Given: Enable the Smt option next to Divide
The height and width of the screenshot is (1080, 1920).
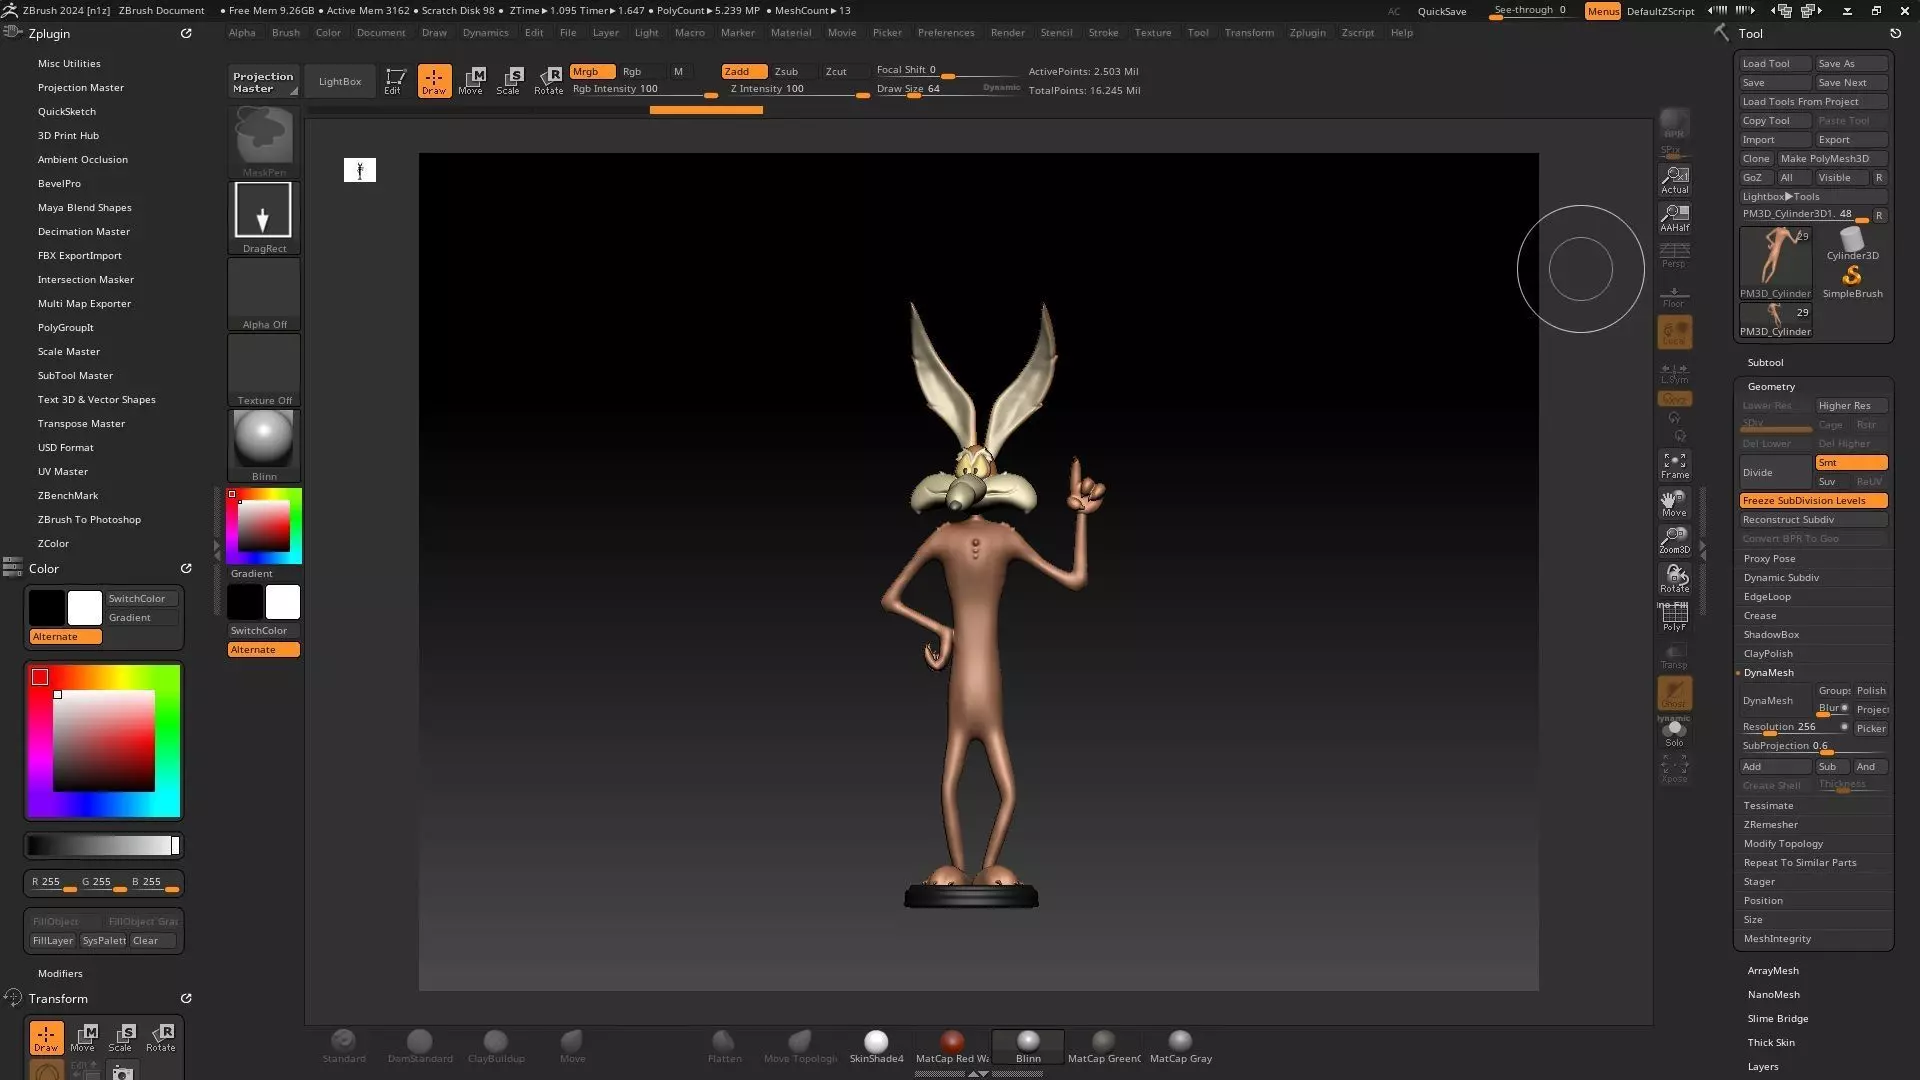Looking at the screenshot, I should [1851, 462].
